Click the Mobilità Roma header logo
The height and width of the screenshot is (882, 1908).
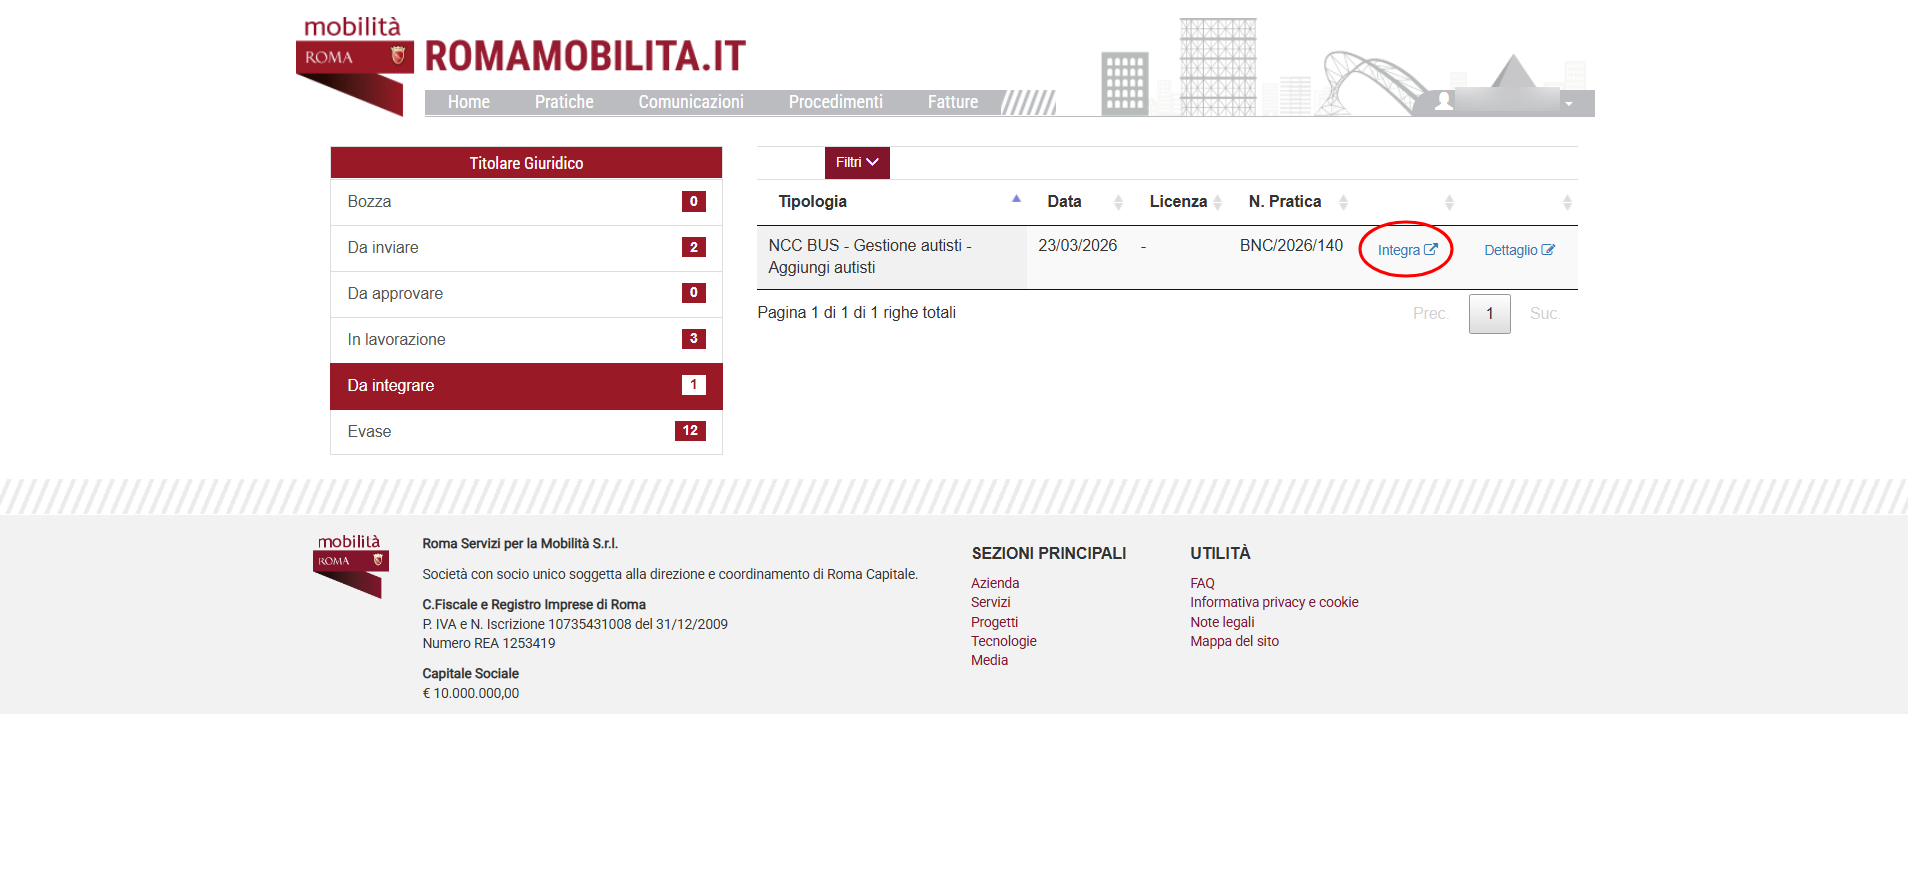354,65
